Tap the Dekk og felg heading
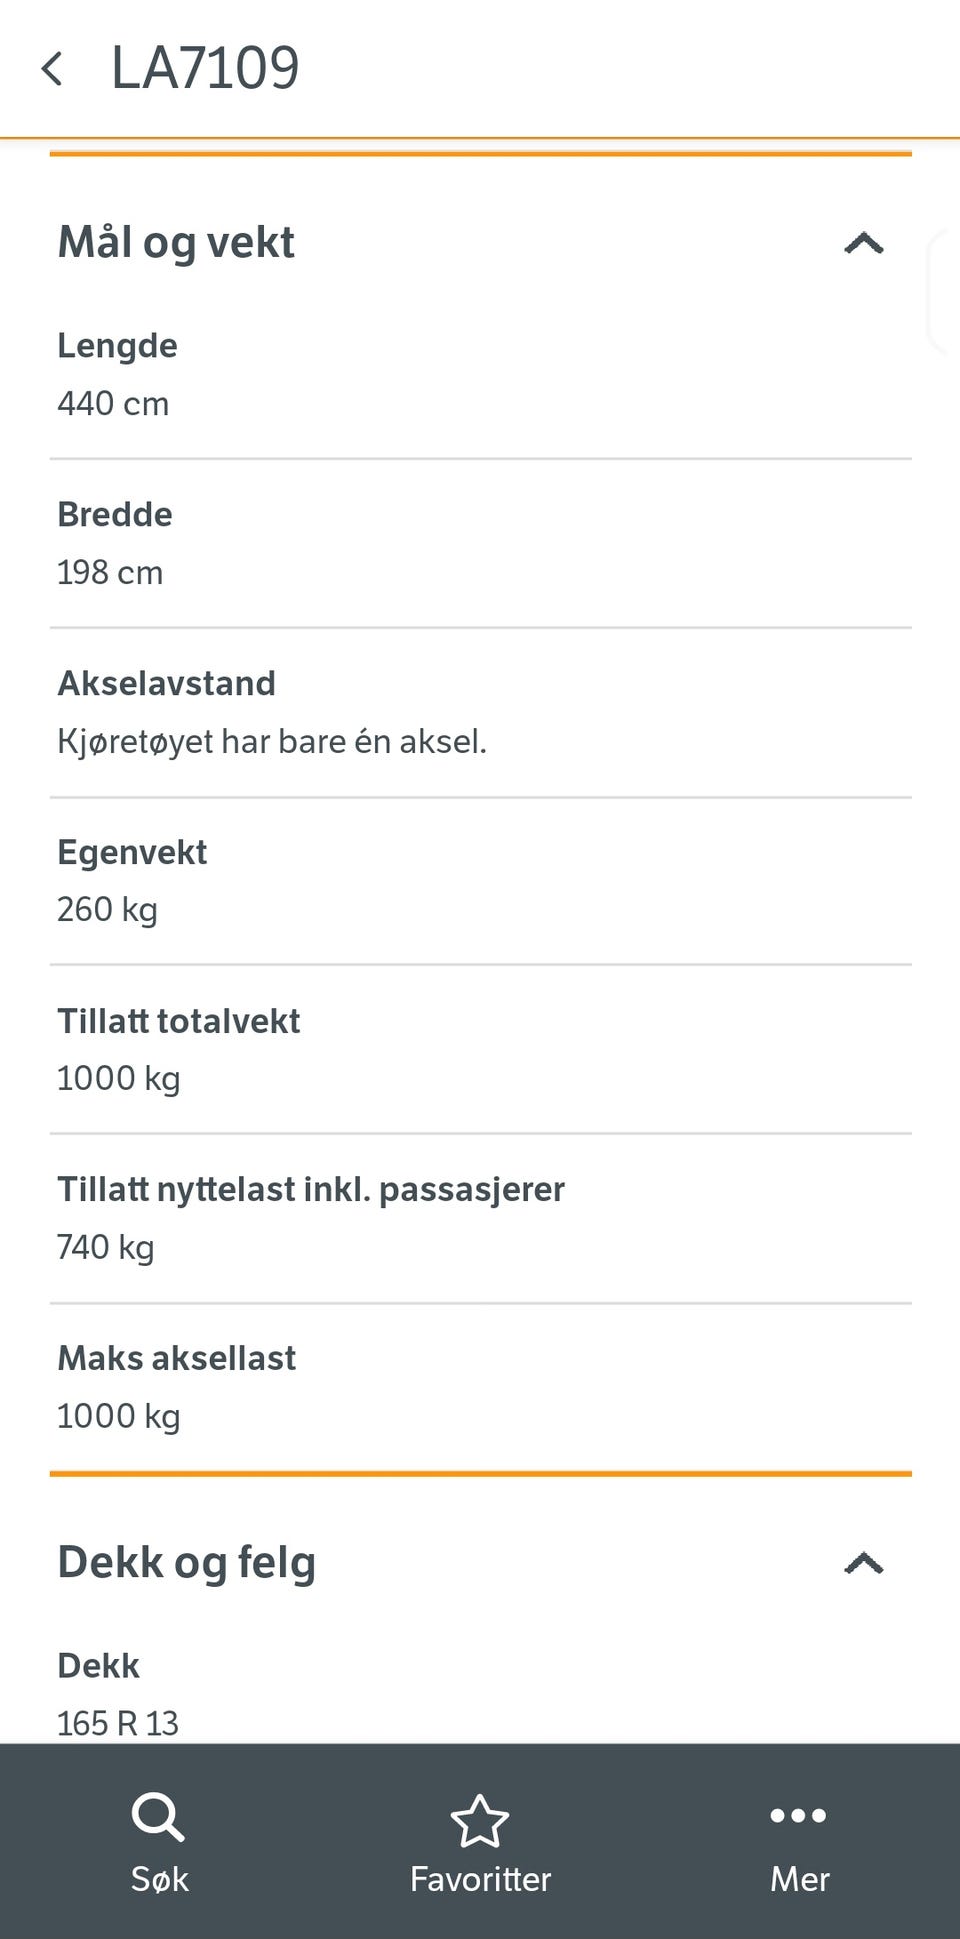Image resolution: width=960 pixels, height=1939 pixels. [187, 1562]
